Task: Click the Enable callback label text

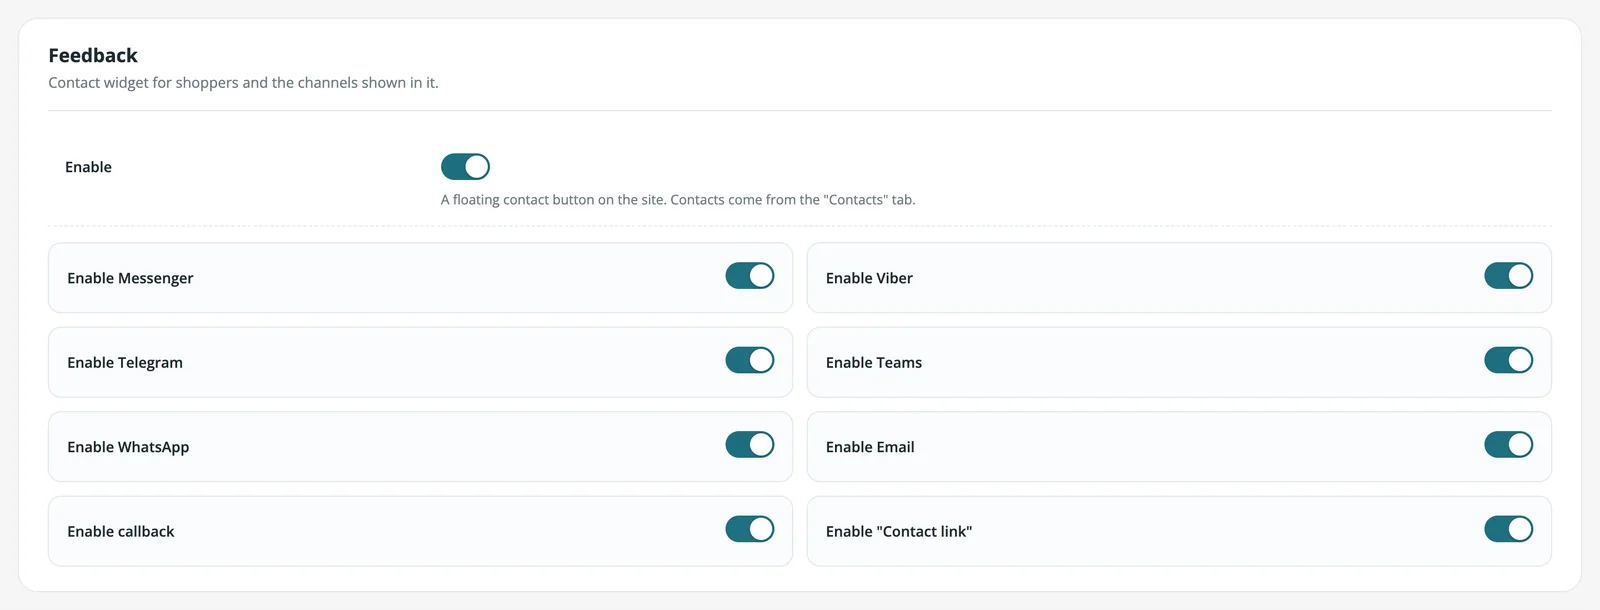Action: tap(121, 532)
